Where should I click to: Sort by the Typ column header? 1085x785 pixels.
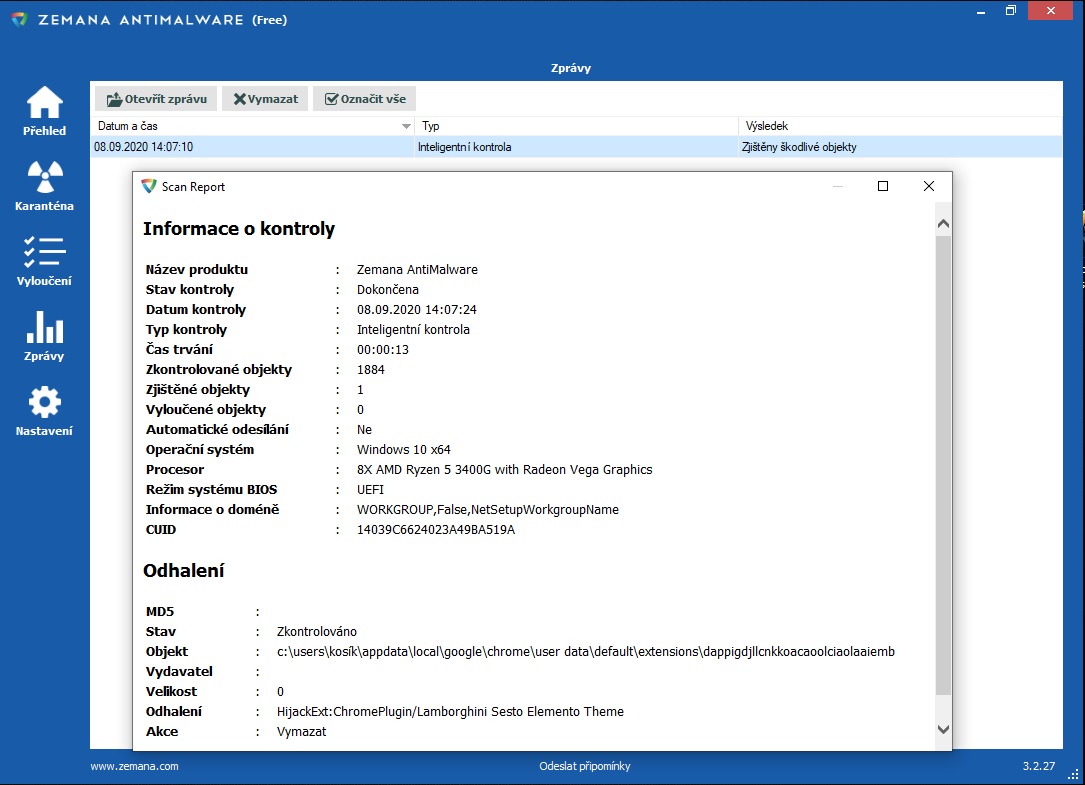(576, 127)
